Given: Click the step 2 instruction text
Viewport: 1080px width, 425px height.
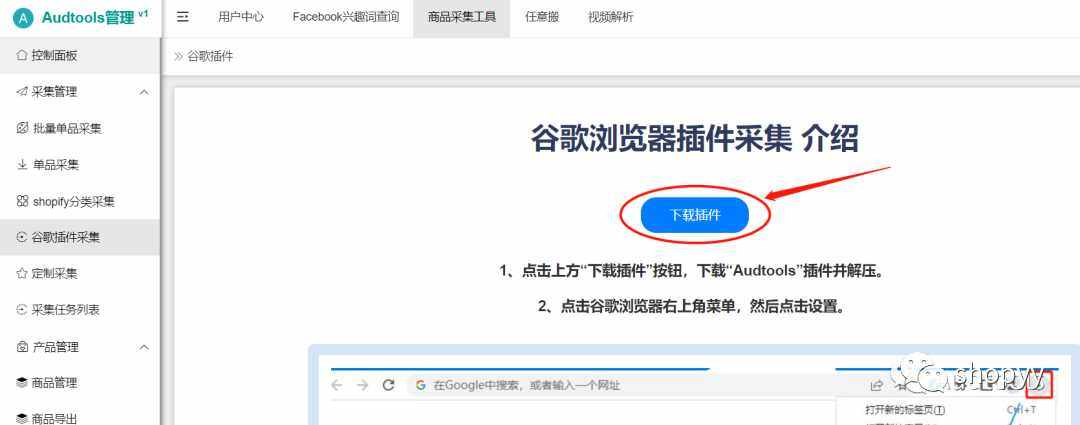Looking at the screenshot, I should (692, 307).
